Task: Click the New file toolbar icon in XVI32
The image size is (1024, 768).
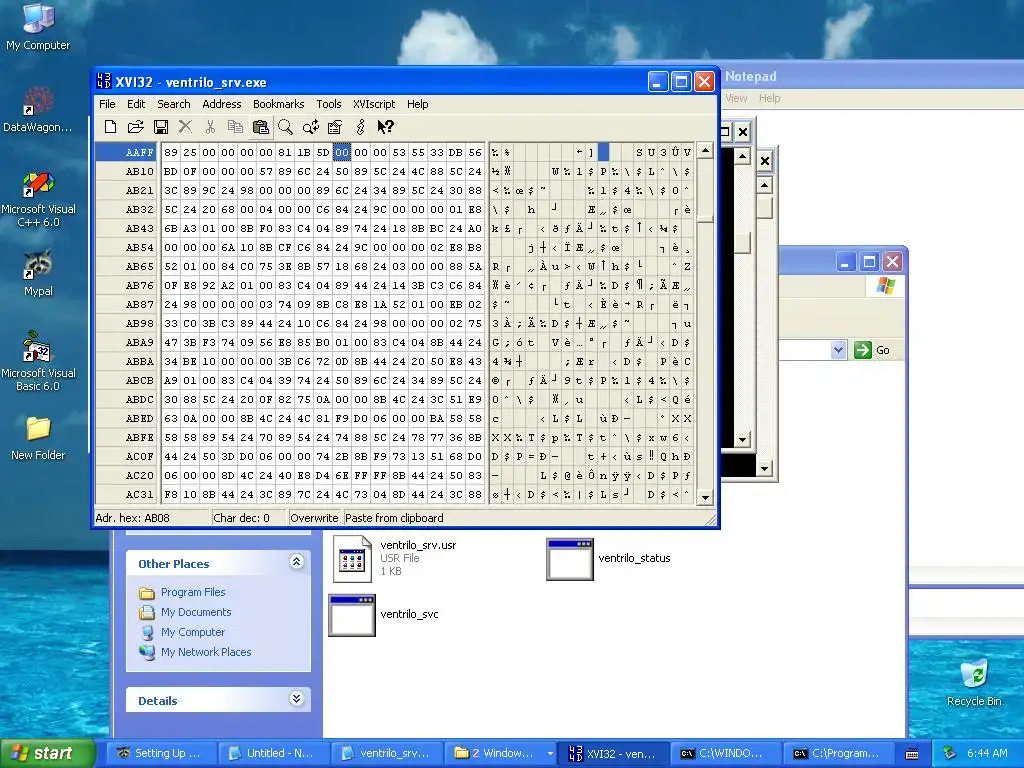Action: click(110, 127)
